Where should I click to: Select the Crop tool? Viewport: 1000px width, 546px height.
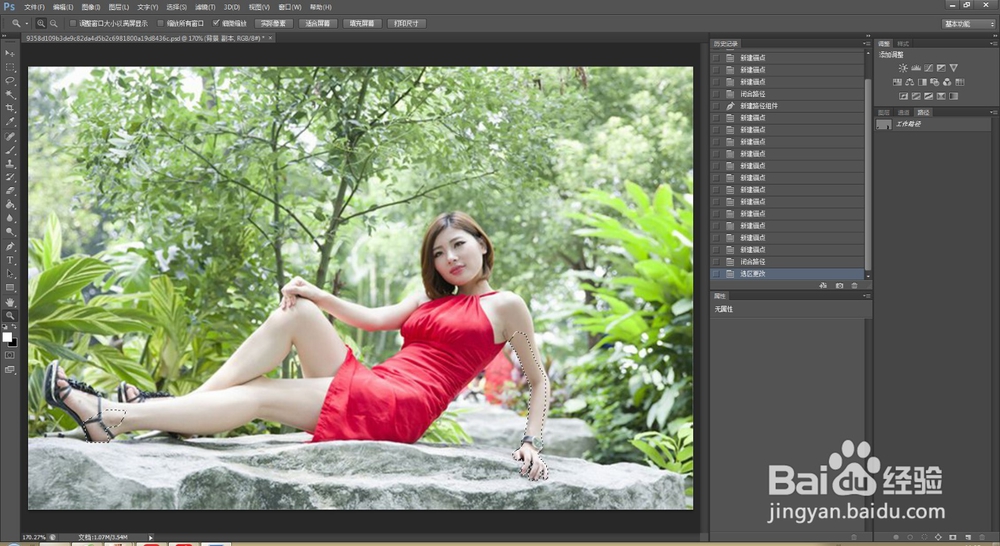tap(10, 108)
